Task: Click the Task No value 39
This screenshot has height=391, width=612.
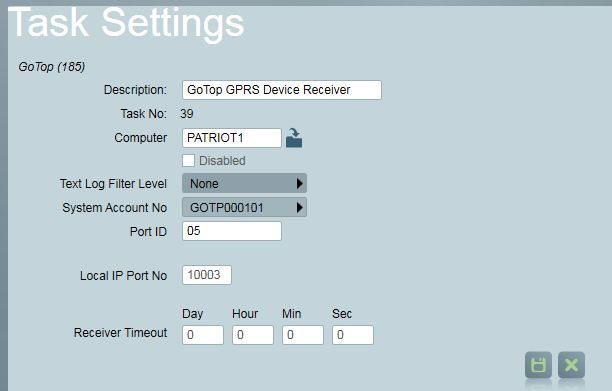Action: 187,114
